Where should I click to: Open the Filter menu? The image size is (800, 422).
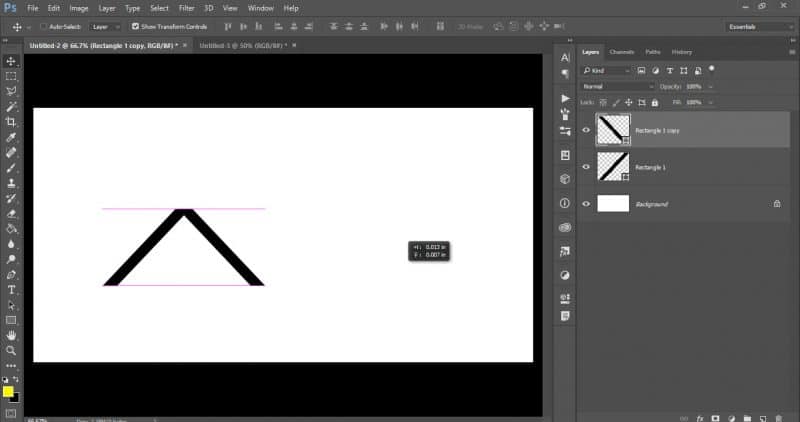pos(186,8)
